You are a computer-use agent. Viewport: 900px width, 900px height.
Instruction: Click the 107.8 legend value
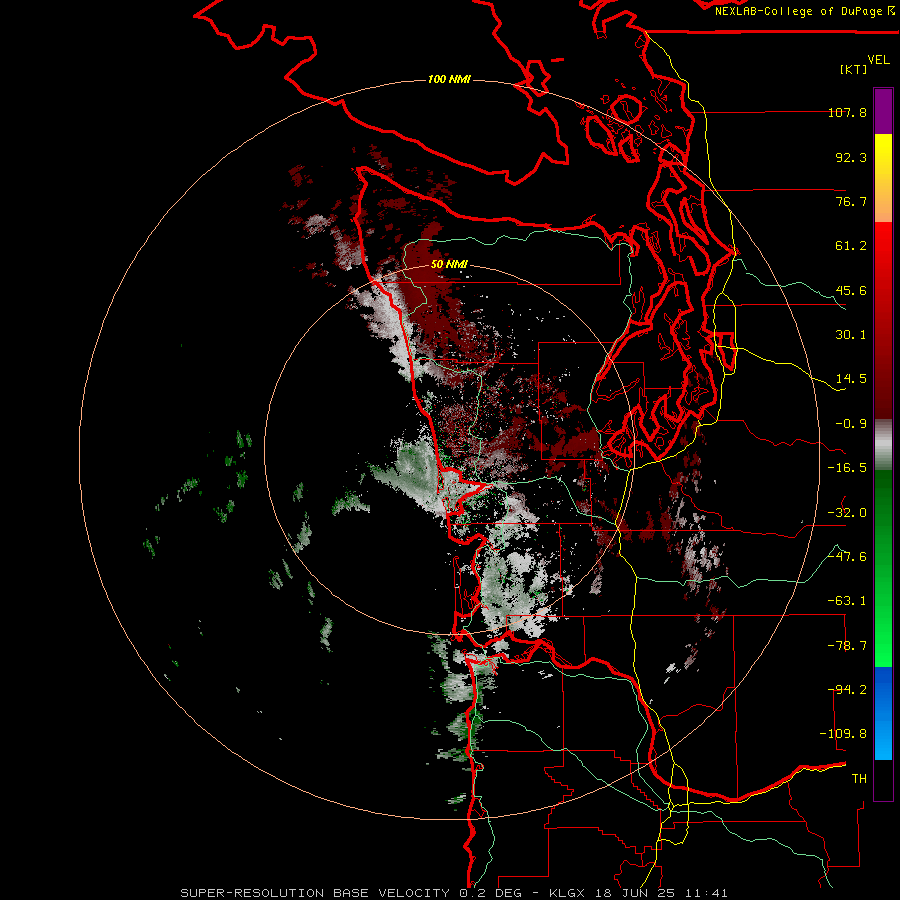(847, 112)
